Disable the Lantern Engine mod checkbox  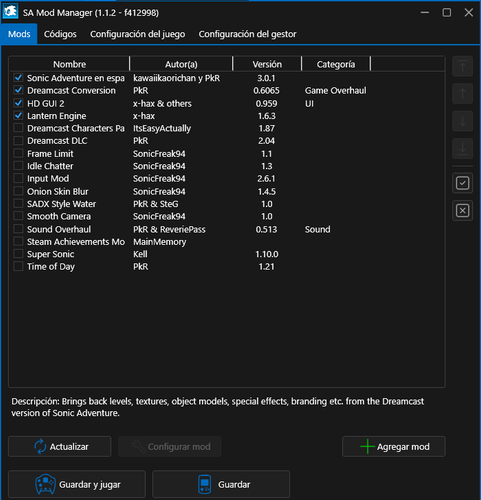click(x=18, y=116)
